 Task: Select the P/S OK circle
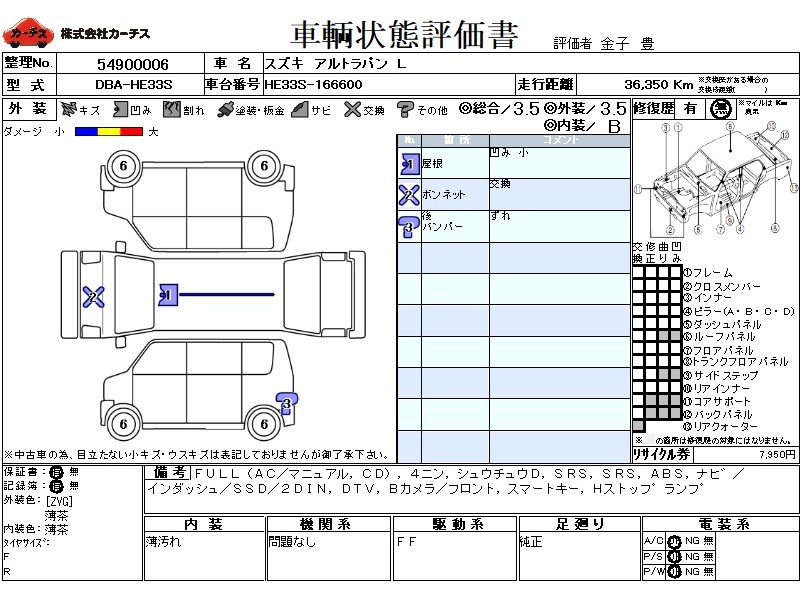click(x=674, y=557)
